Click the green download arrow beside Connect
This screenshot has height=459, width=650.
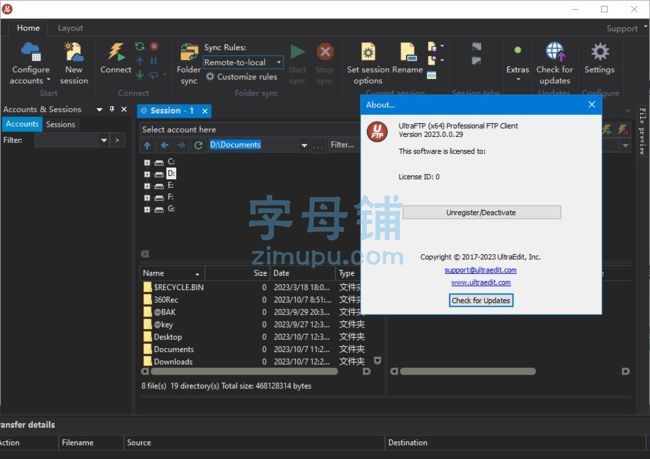pos(140,75)
